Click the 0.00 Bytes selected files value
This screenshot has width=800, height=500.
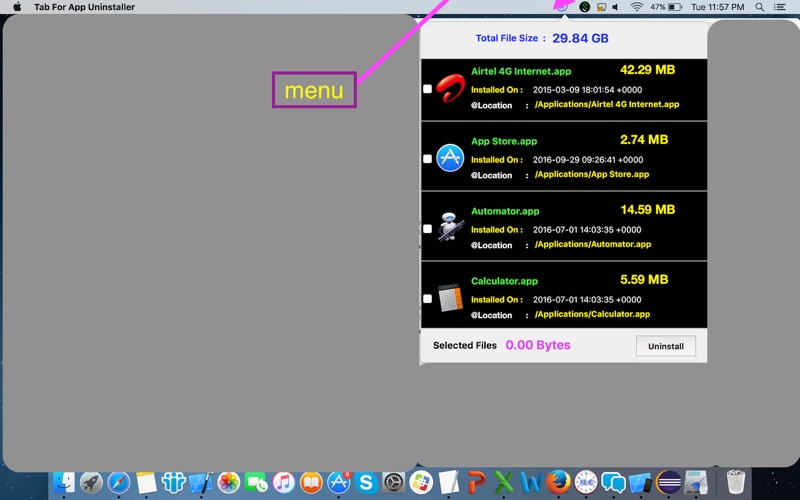(x=538, y=345)
